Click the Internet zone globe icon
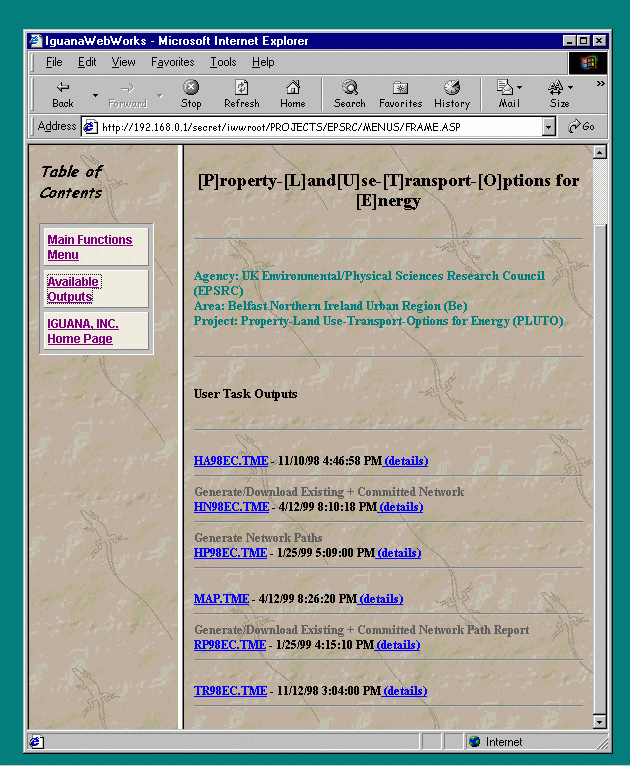 click(x=474, y=742)
